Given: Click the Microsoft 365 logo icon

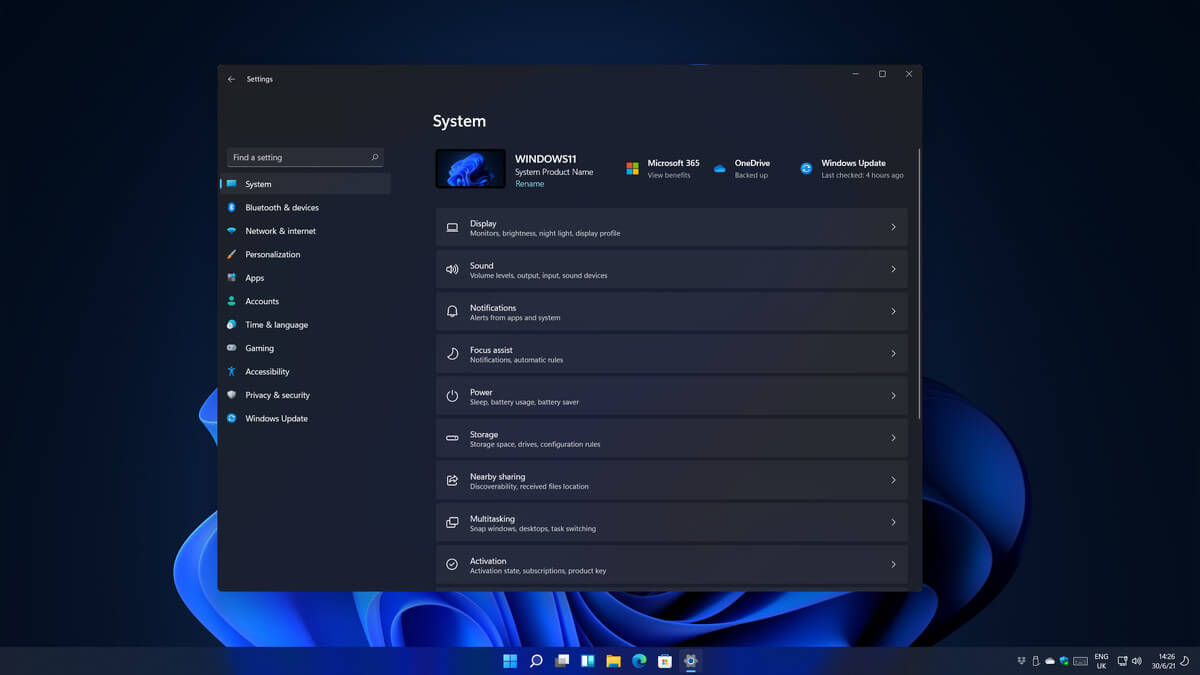Looking at the screenshot, I should pos(632,169).
